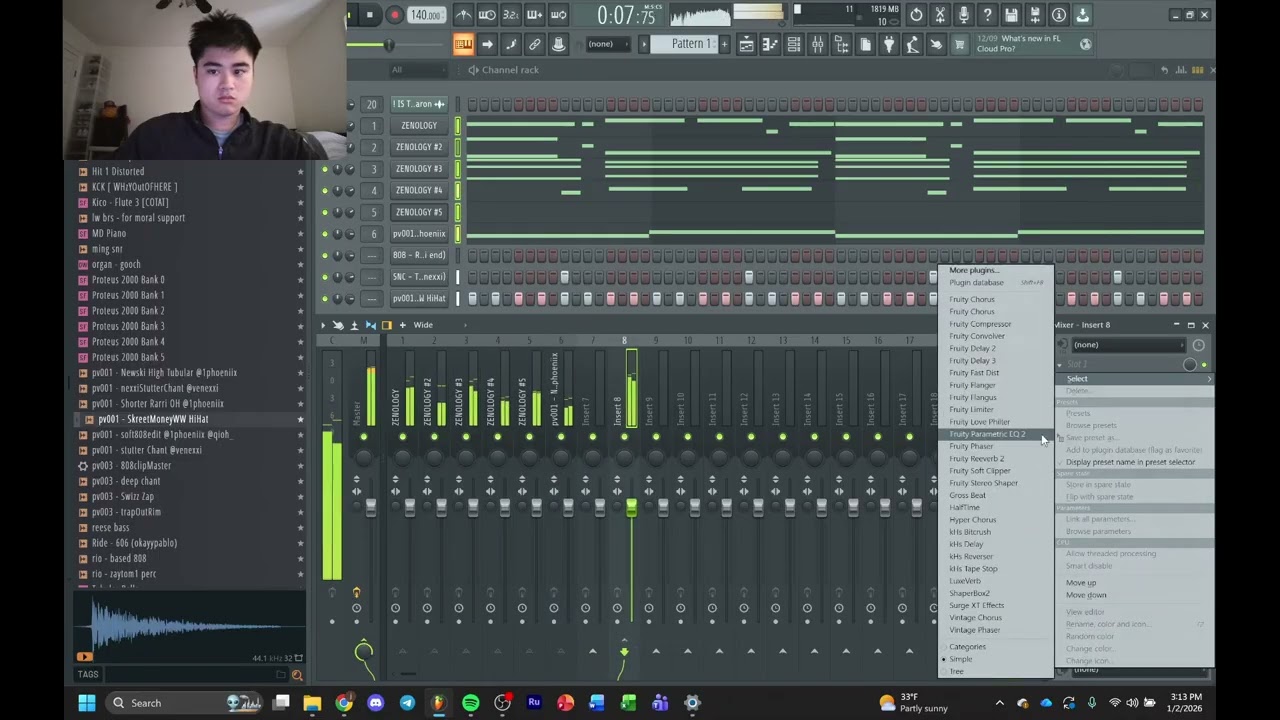1280x720 pixels.
Task: Click the microphone one-click recording icon
Action: click(964, 15)
